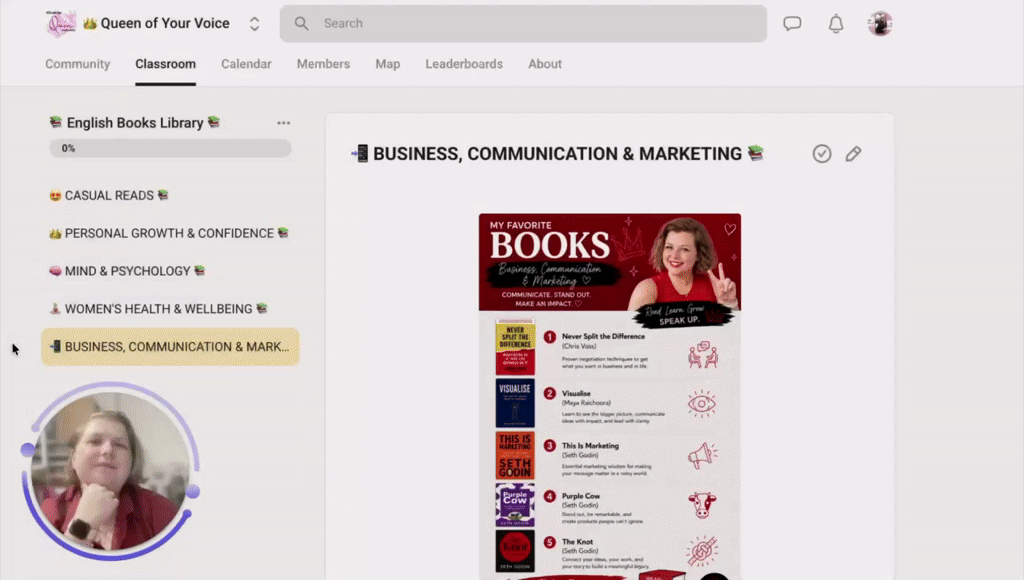
Task: Open the MIND & PSYCHOLOGY lesson
Action: pyautogui.click(x=170, y=271)
